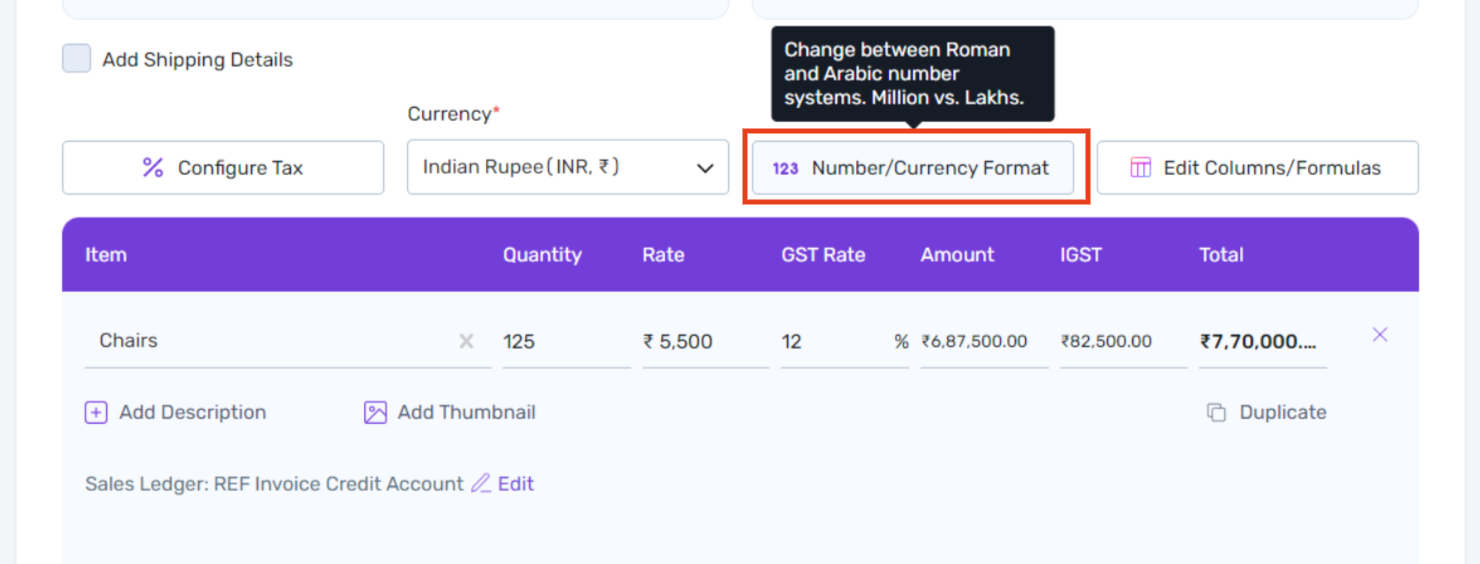This screenshot has height=564, width=1480.
Task: Click the percent icon on Configure Tax
Action: pyautogui.click(x=153, y=168)
